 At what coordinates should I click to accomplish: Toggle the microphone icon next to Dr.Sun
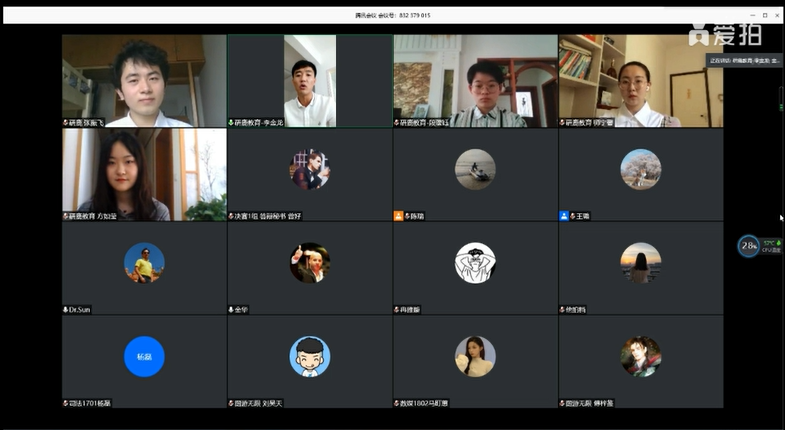(66, 310)
